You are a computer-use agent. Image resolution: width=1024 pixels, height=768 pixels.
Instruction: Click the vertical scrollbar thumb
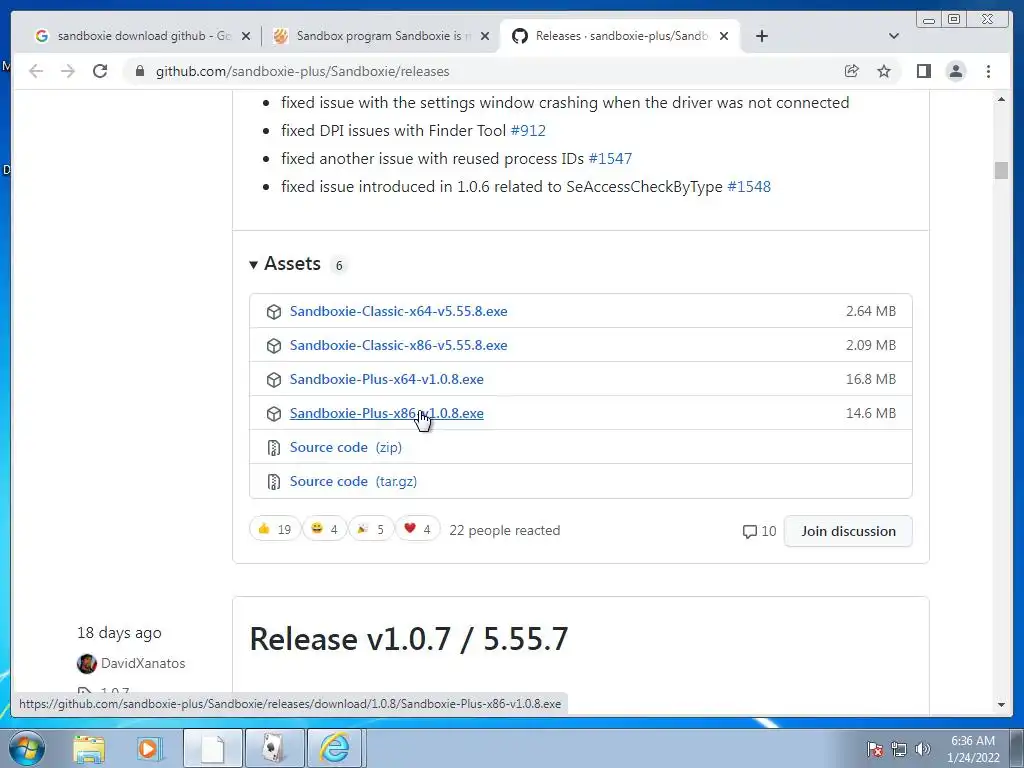(1001, 170)
